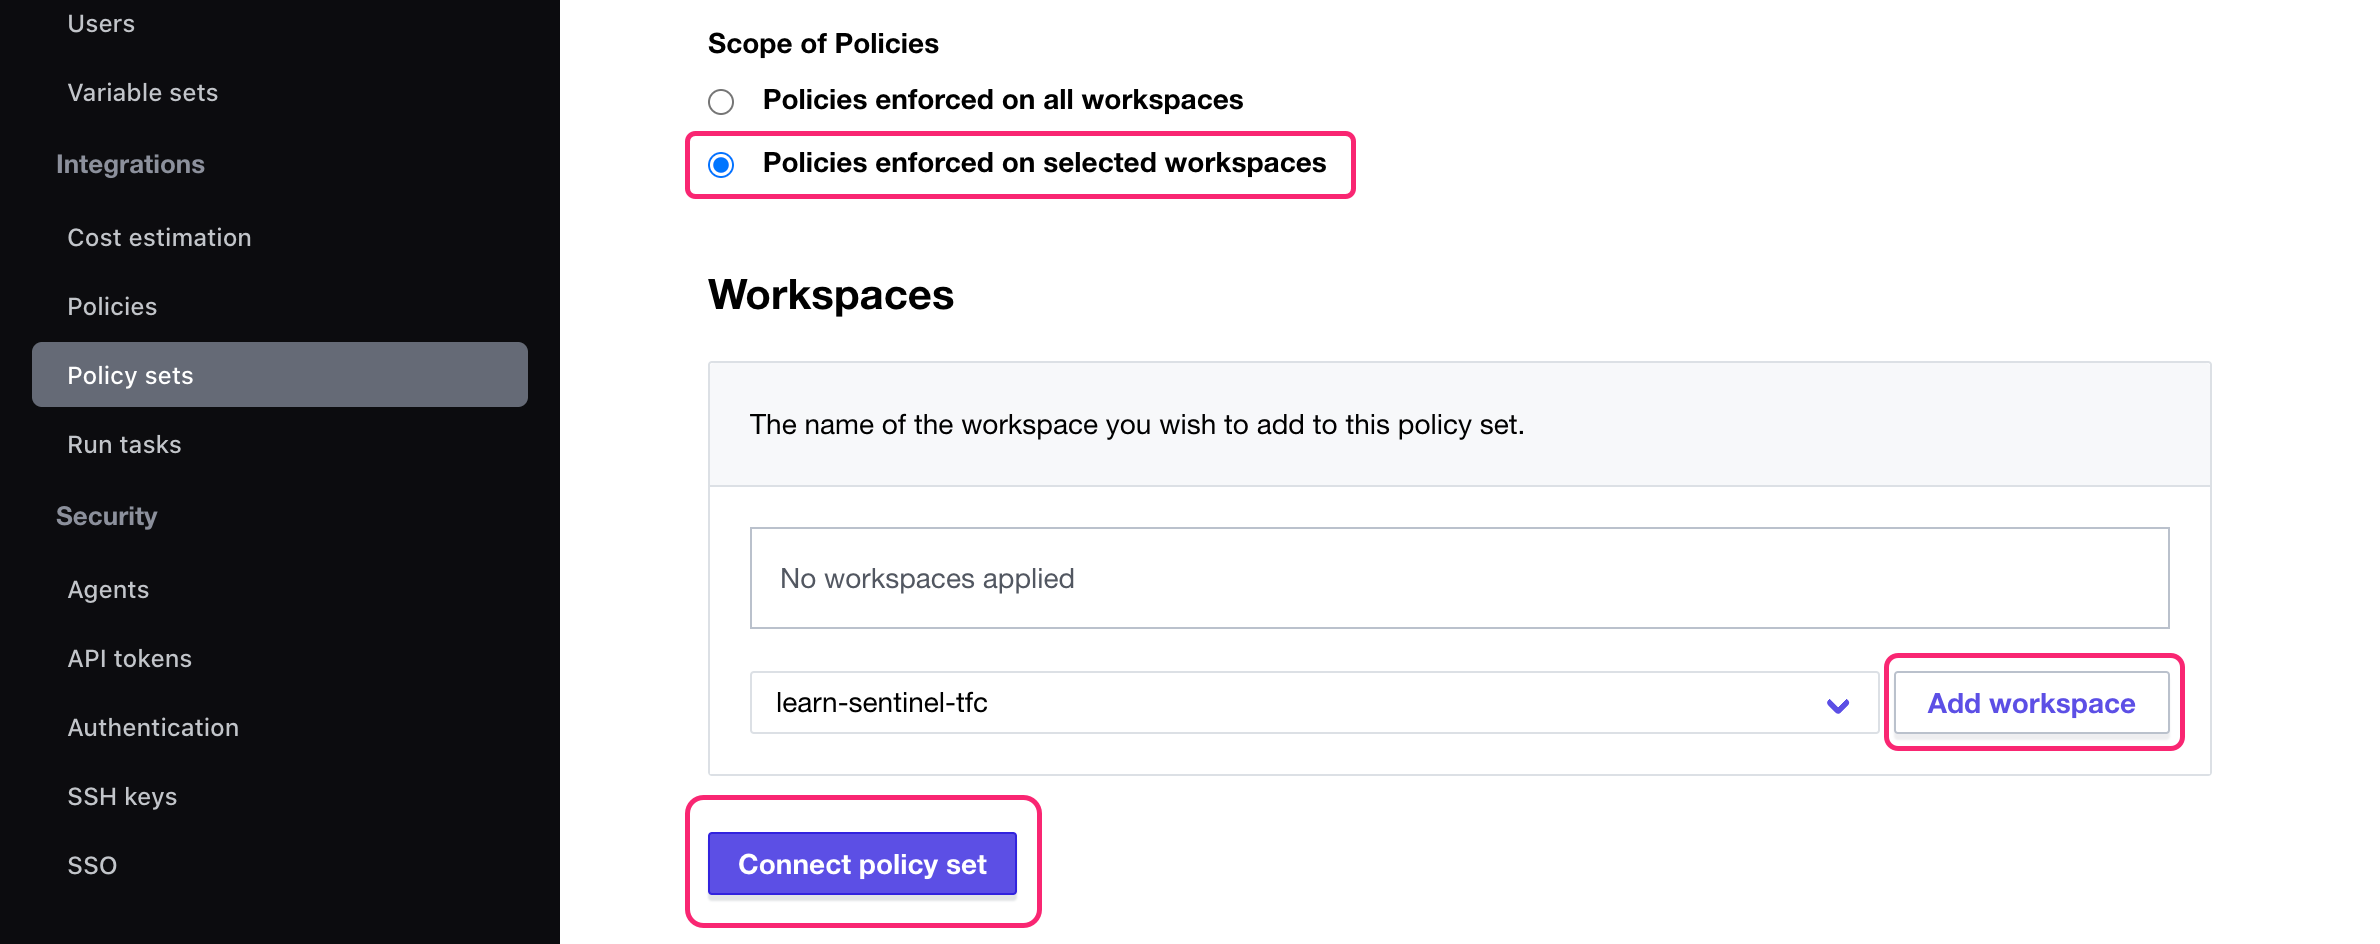Open the Users section
Image resolution: width=2380 pixels, height=944 pixels.
point(101,22)
